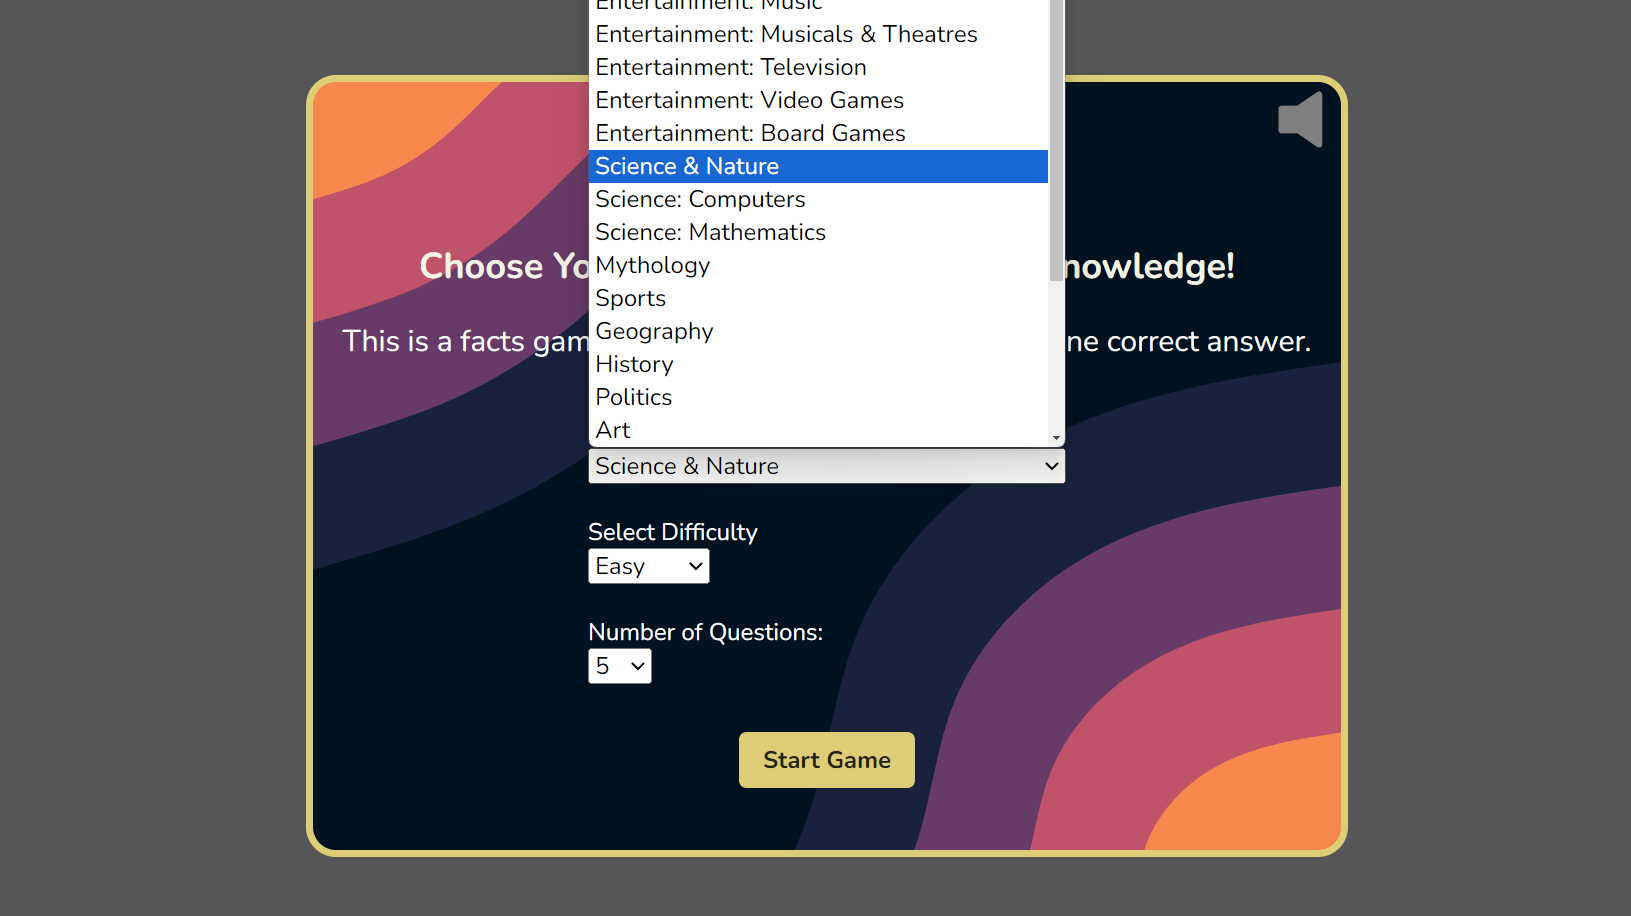Viewport: 1631px width, 916px height.
Task: Select Politics category option
Action: [633, 397]
